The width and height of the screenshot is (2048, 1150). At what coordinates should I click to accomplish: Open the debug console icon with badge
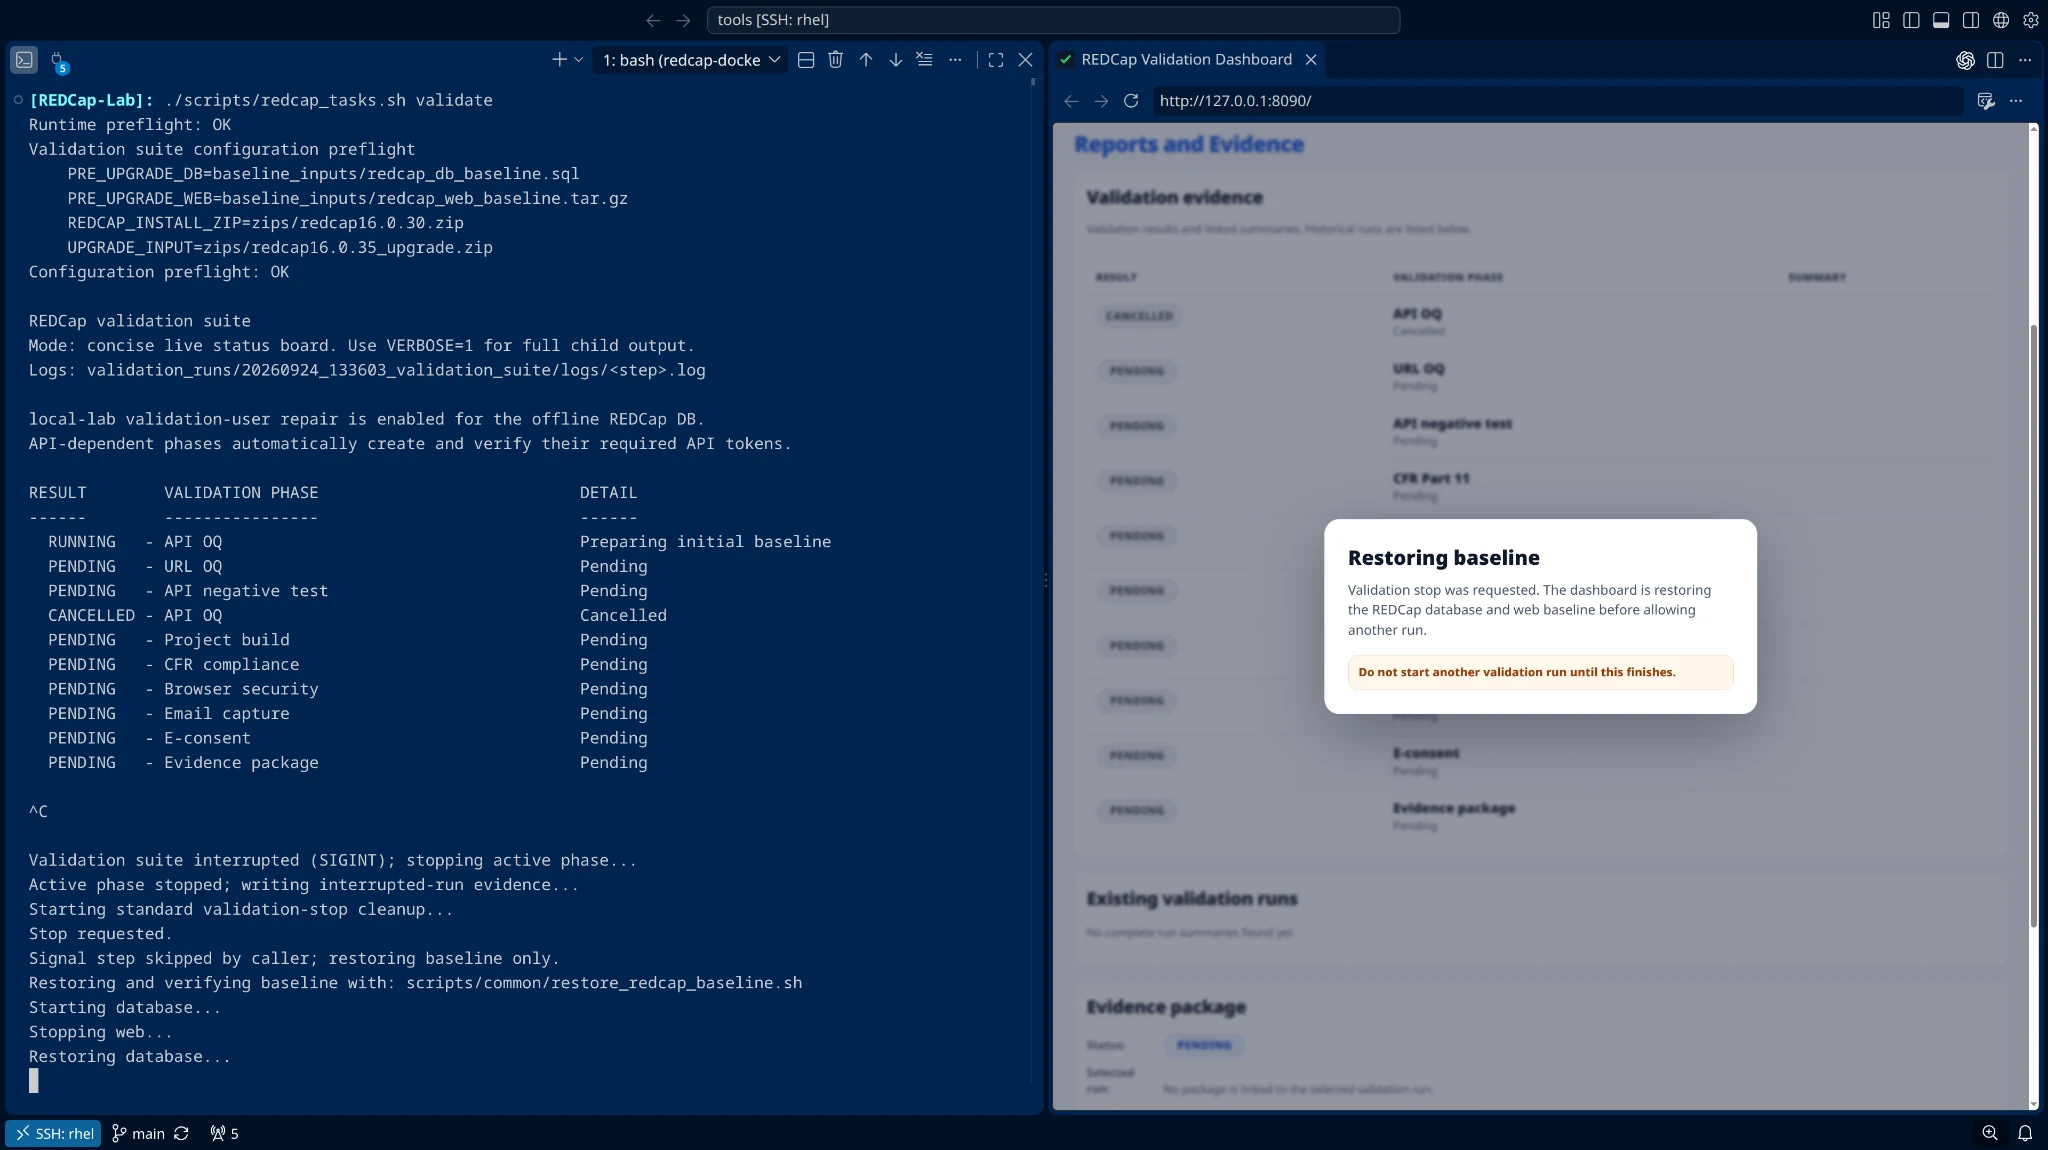(58, 62)
